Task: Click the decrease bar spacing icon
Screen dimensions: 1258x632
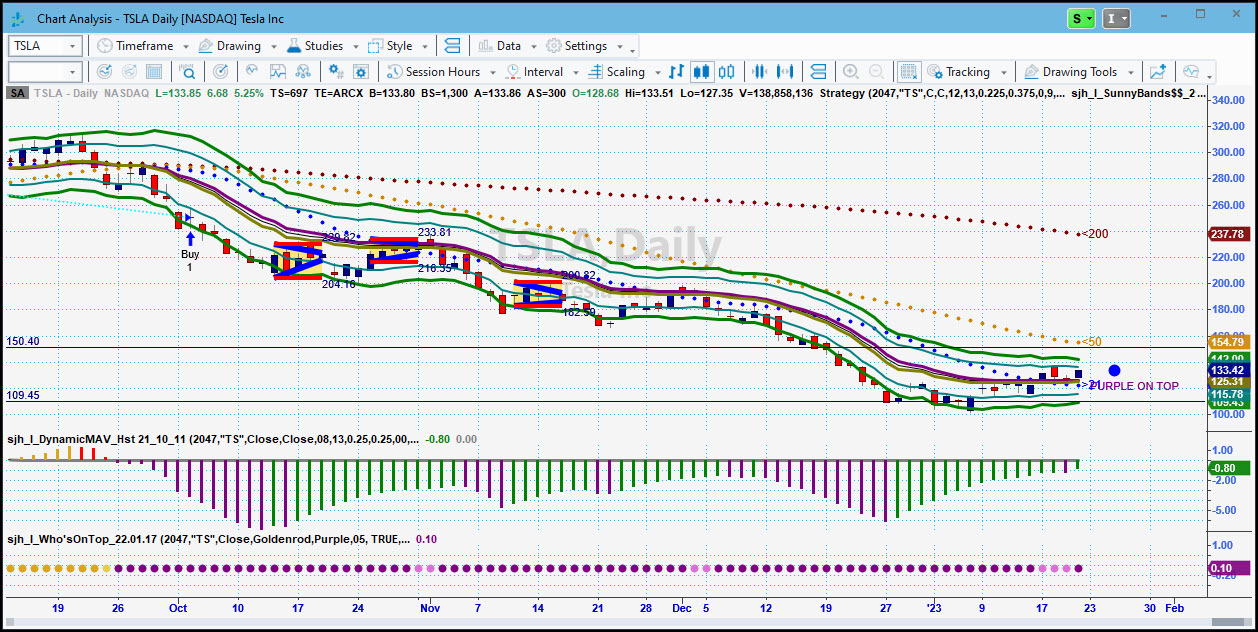Action: coord(760,72)
